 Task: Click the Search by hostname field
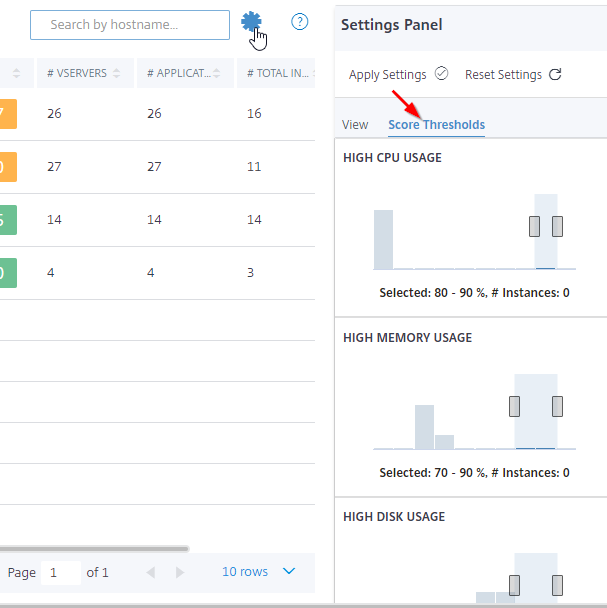(130, 25)
